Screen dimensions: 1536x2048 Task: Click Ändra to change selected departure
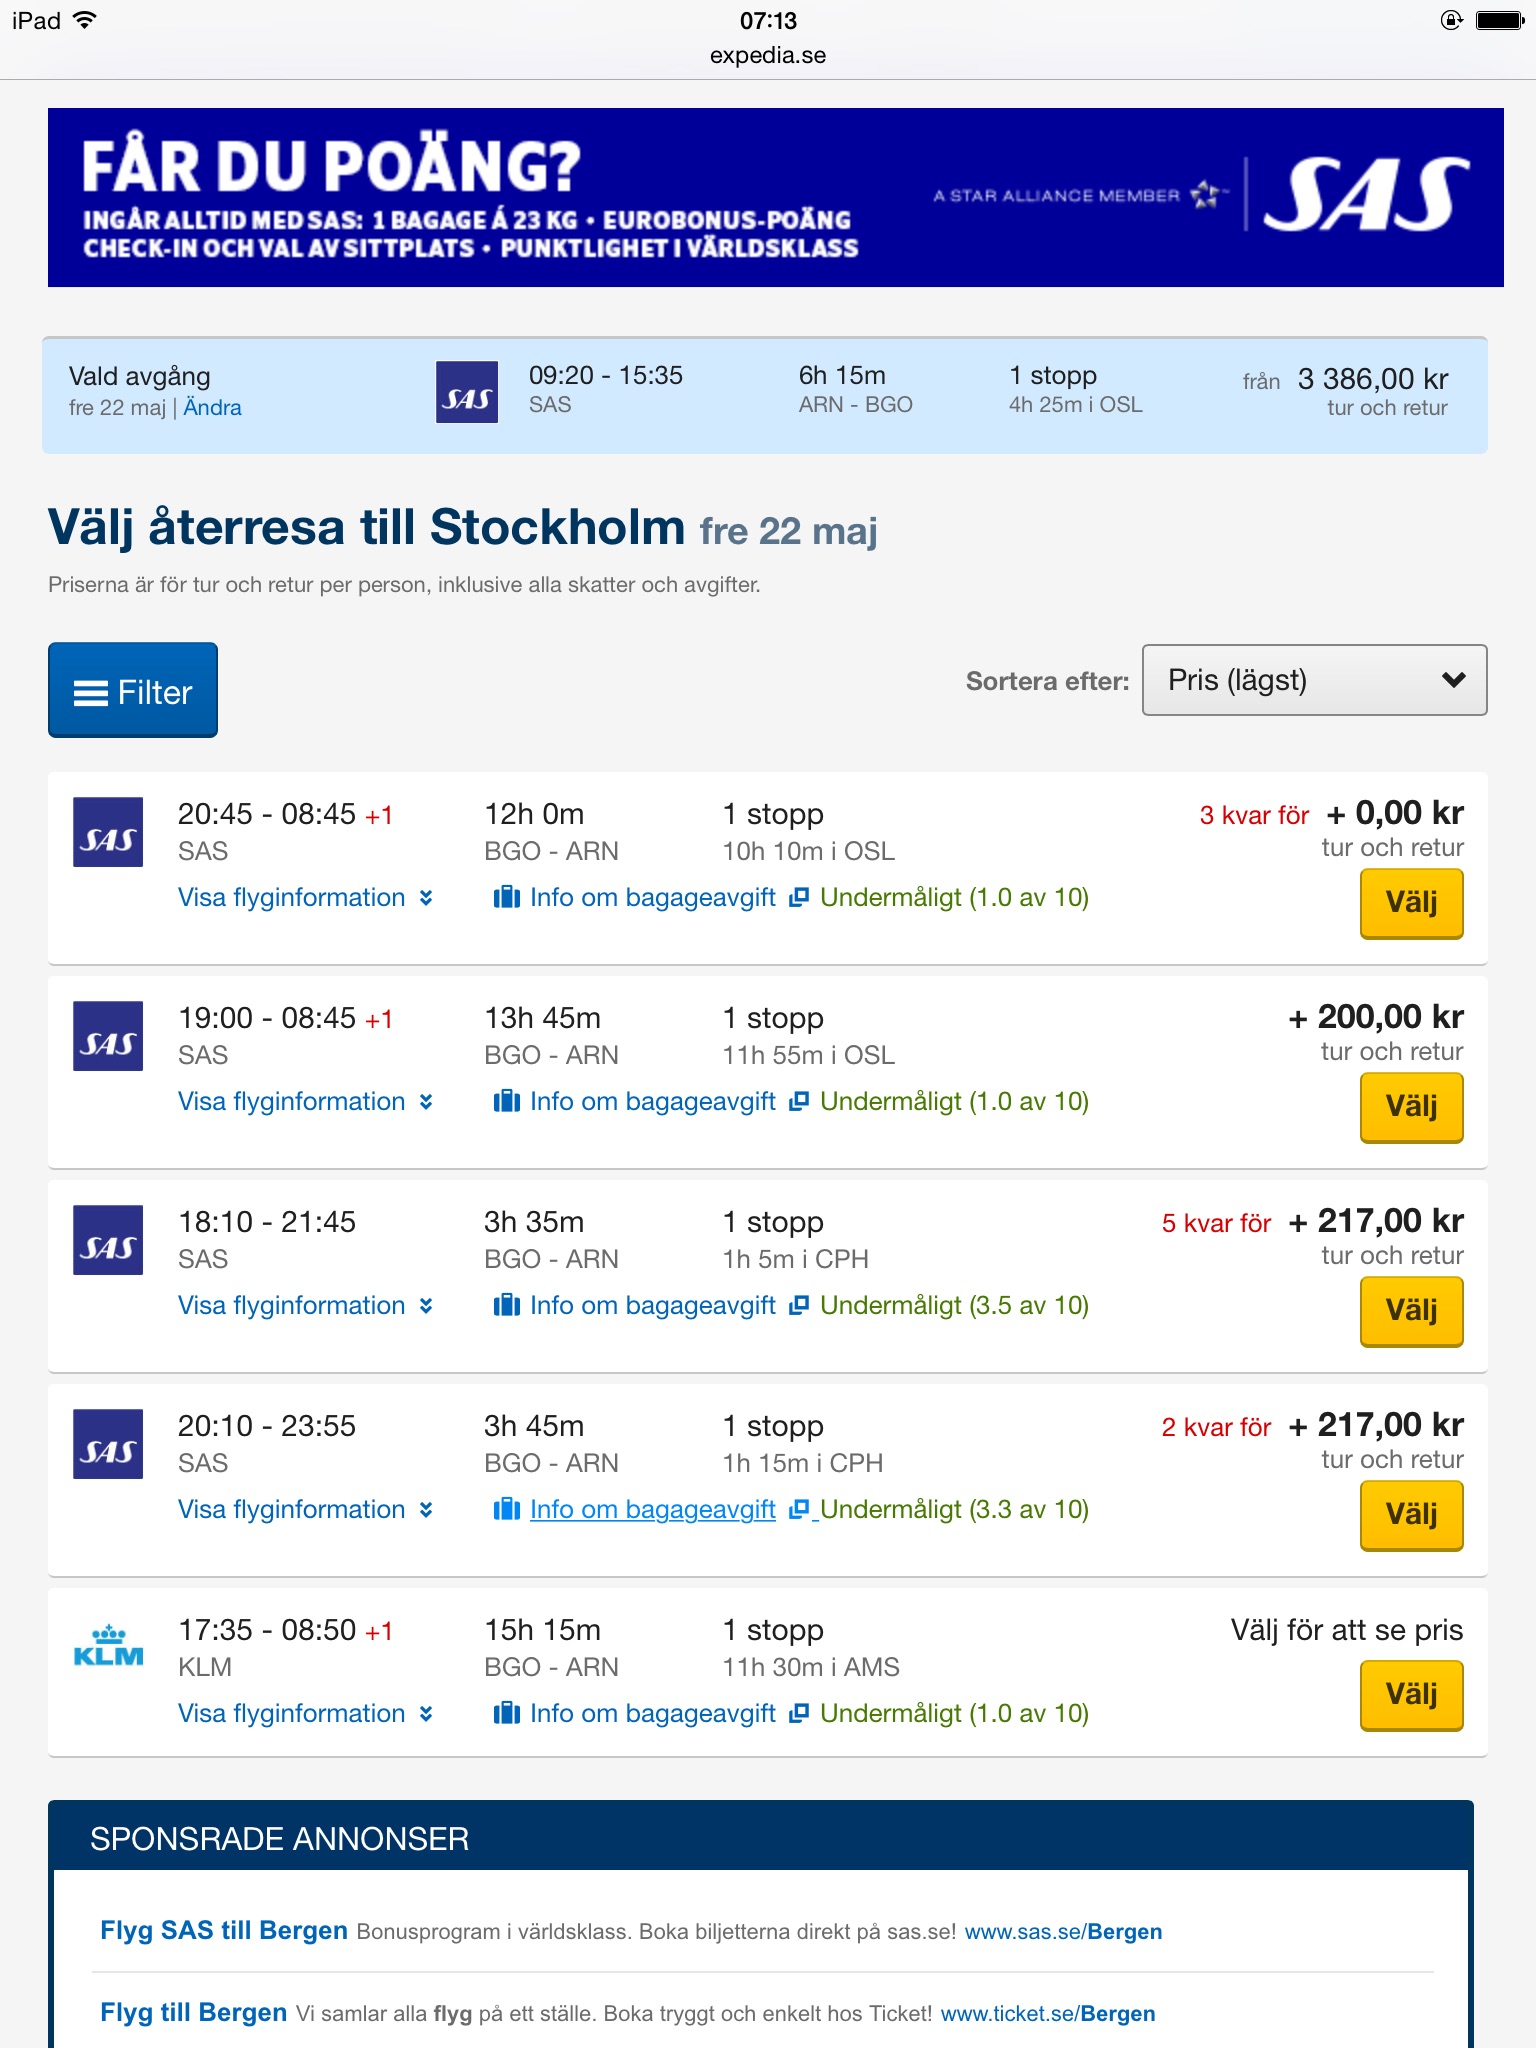(212, 407)
